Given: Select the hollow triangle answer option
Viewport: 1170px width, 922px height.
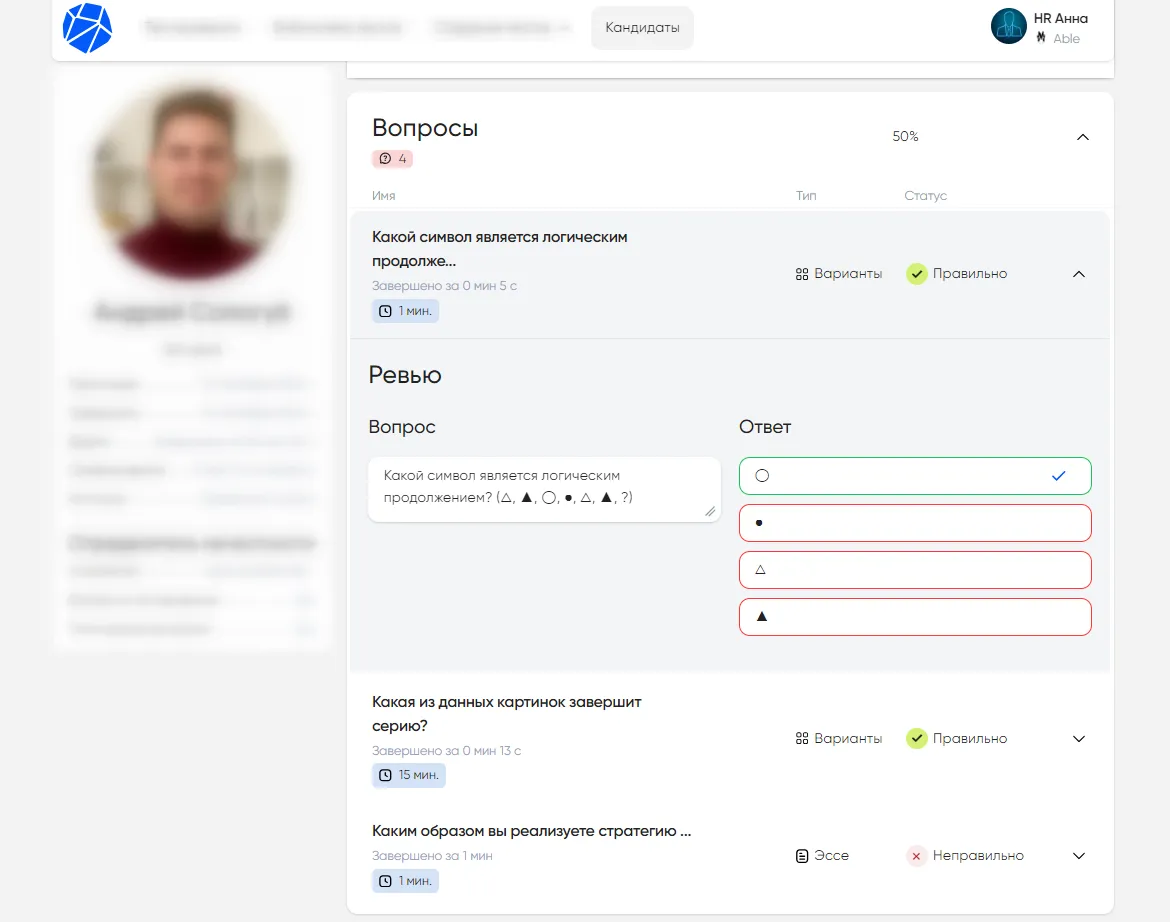Looking at the screenshot, I should tap(914, 570).
